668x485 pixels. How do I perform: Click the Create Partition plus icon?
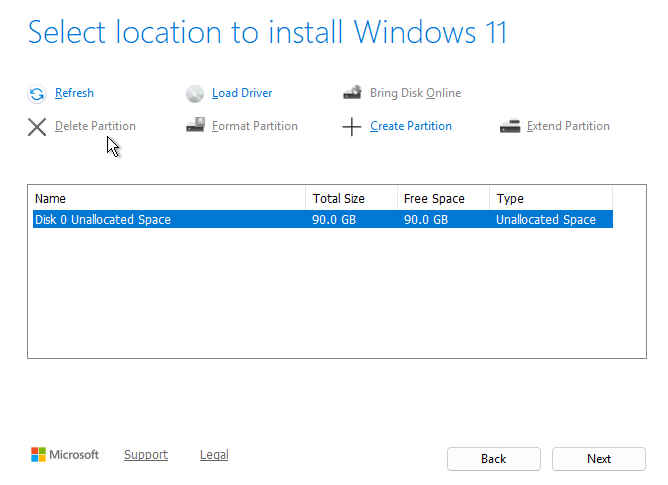click(x=351, y=127)
